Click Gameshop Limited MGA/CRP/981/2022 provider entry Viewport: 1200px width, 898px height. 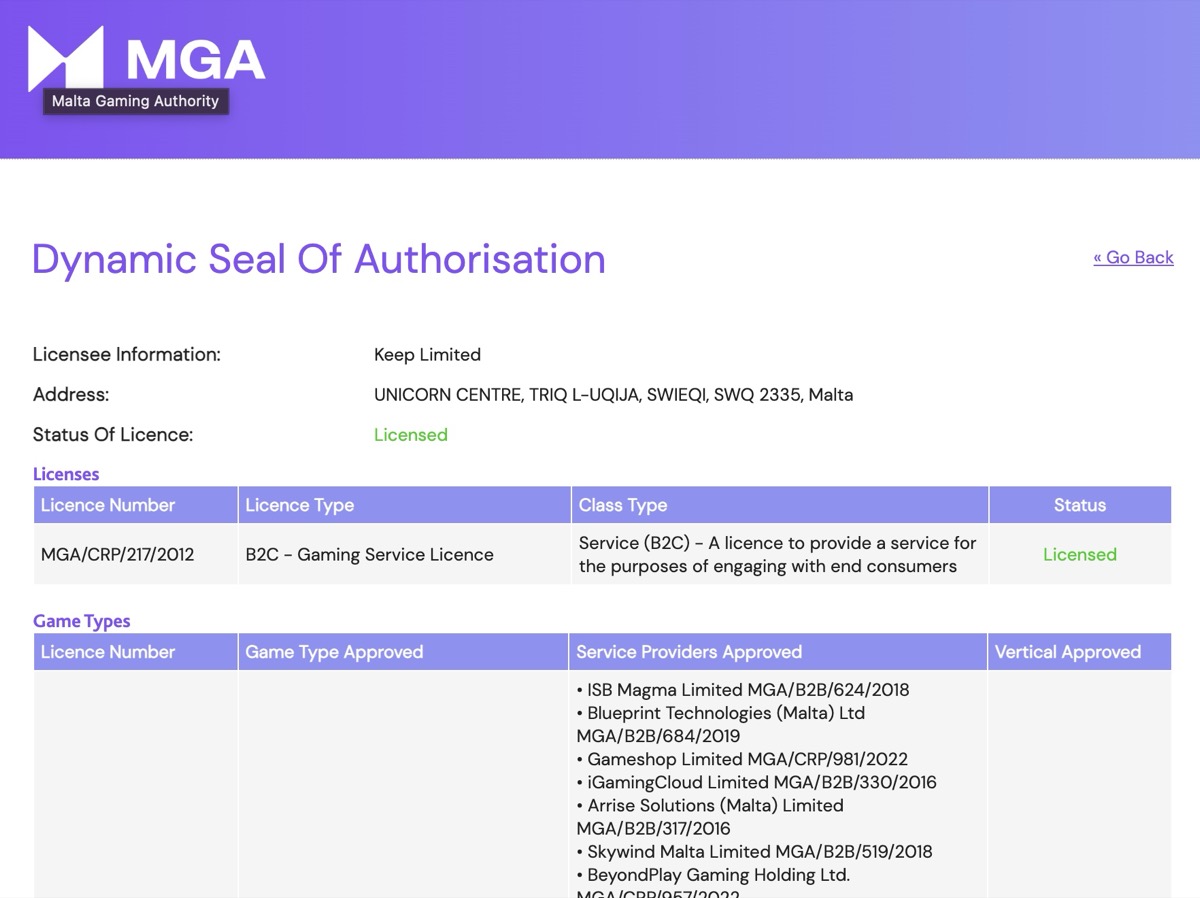[x=742, y=759]
